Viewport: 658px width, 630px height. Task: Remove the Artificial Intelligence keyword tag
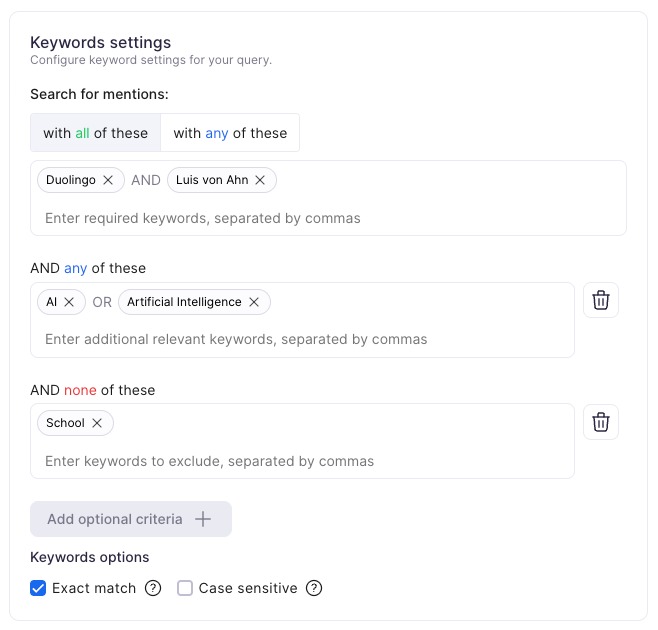(x=254, y=302)
